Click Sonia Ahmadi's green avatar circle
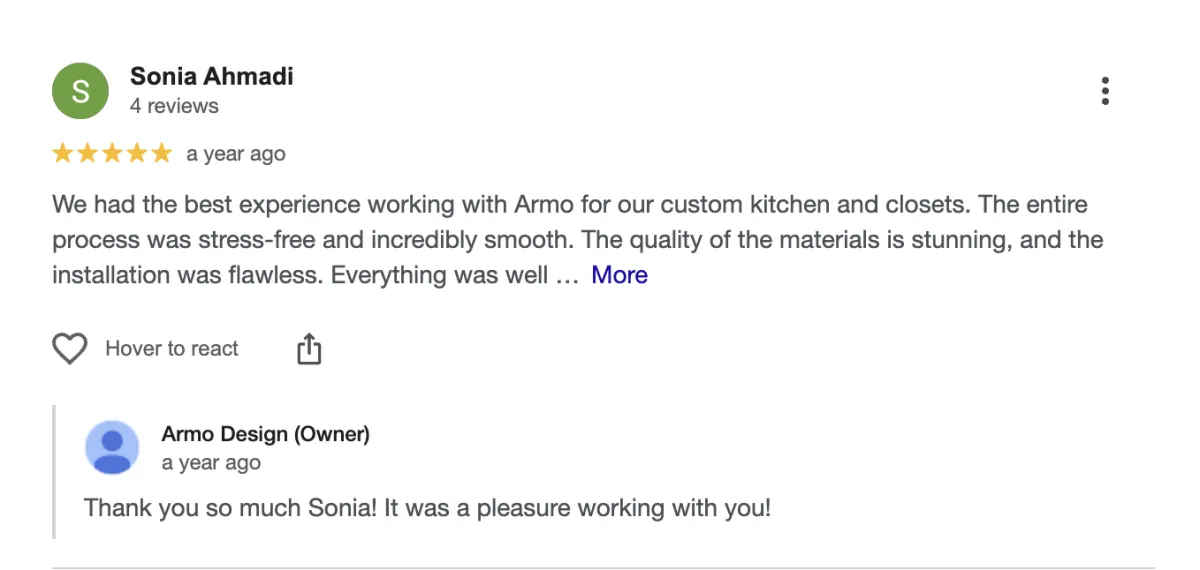Screen dimensions: 1200x570 [80, 90]
